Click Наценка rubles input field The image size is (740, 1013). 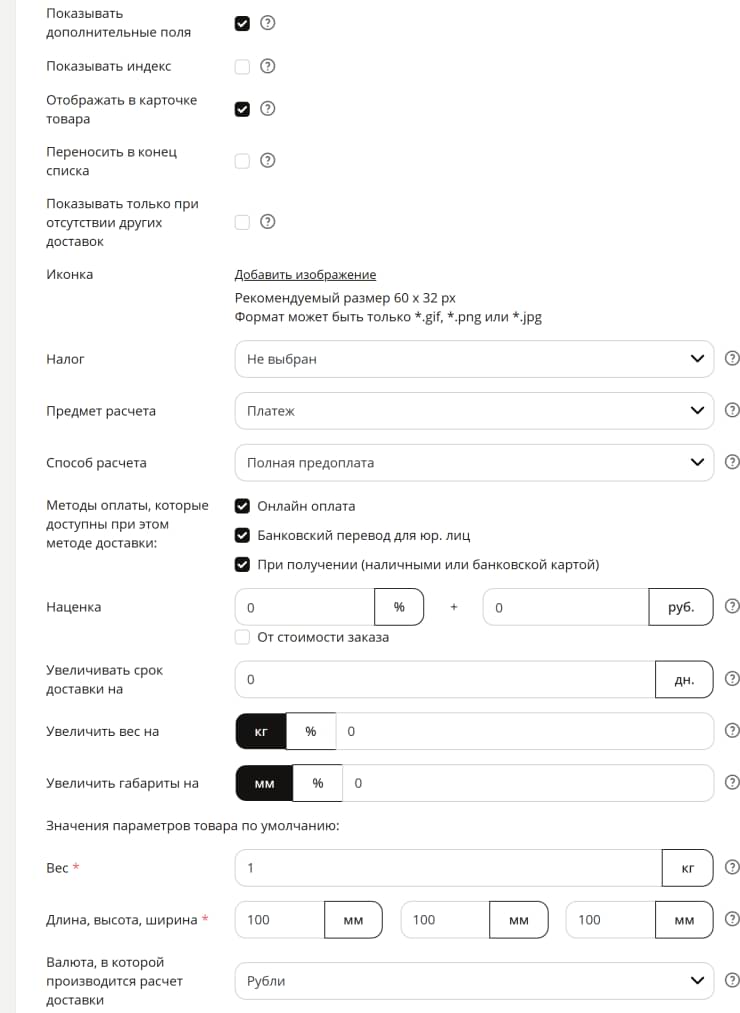(566, 607)
